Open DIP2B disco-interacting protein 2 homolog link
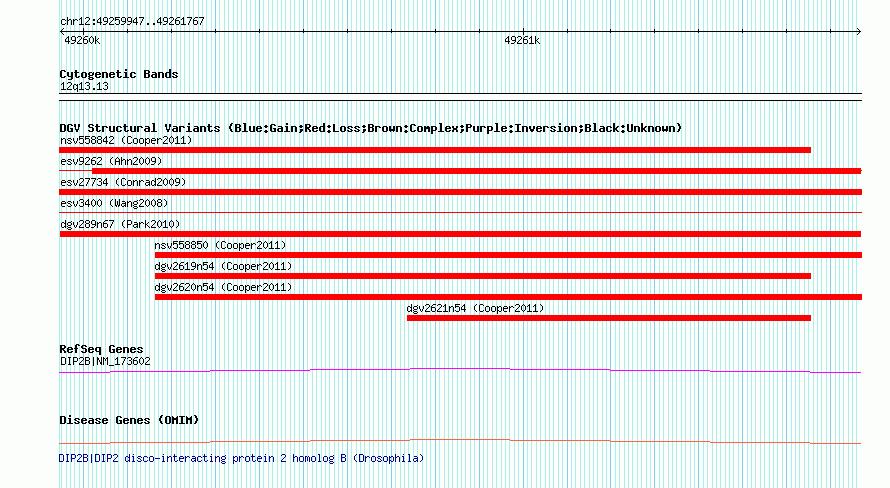 241,458
